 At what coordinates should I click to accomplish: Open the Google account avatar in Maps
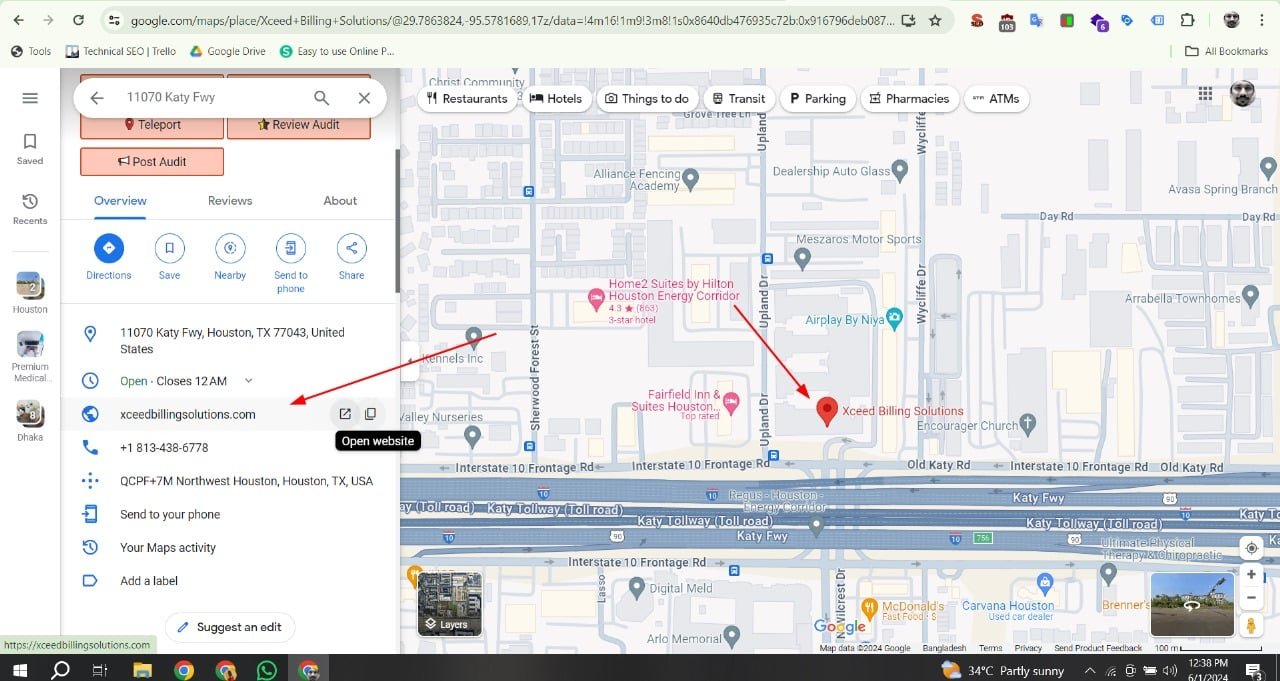point(1243,94)
